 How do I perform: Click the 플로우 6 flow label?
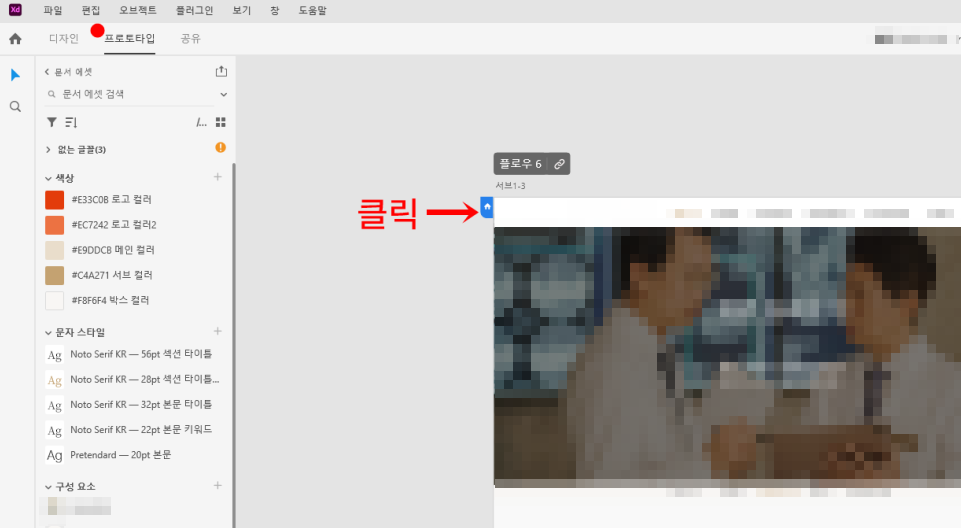(520, 164)
